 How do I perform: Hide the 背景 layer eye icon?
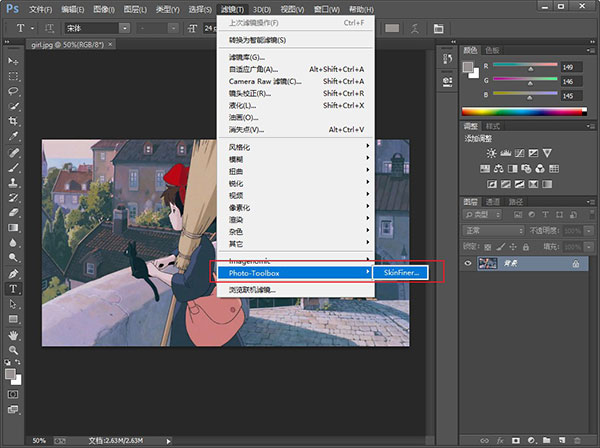point(468,263)
